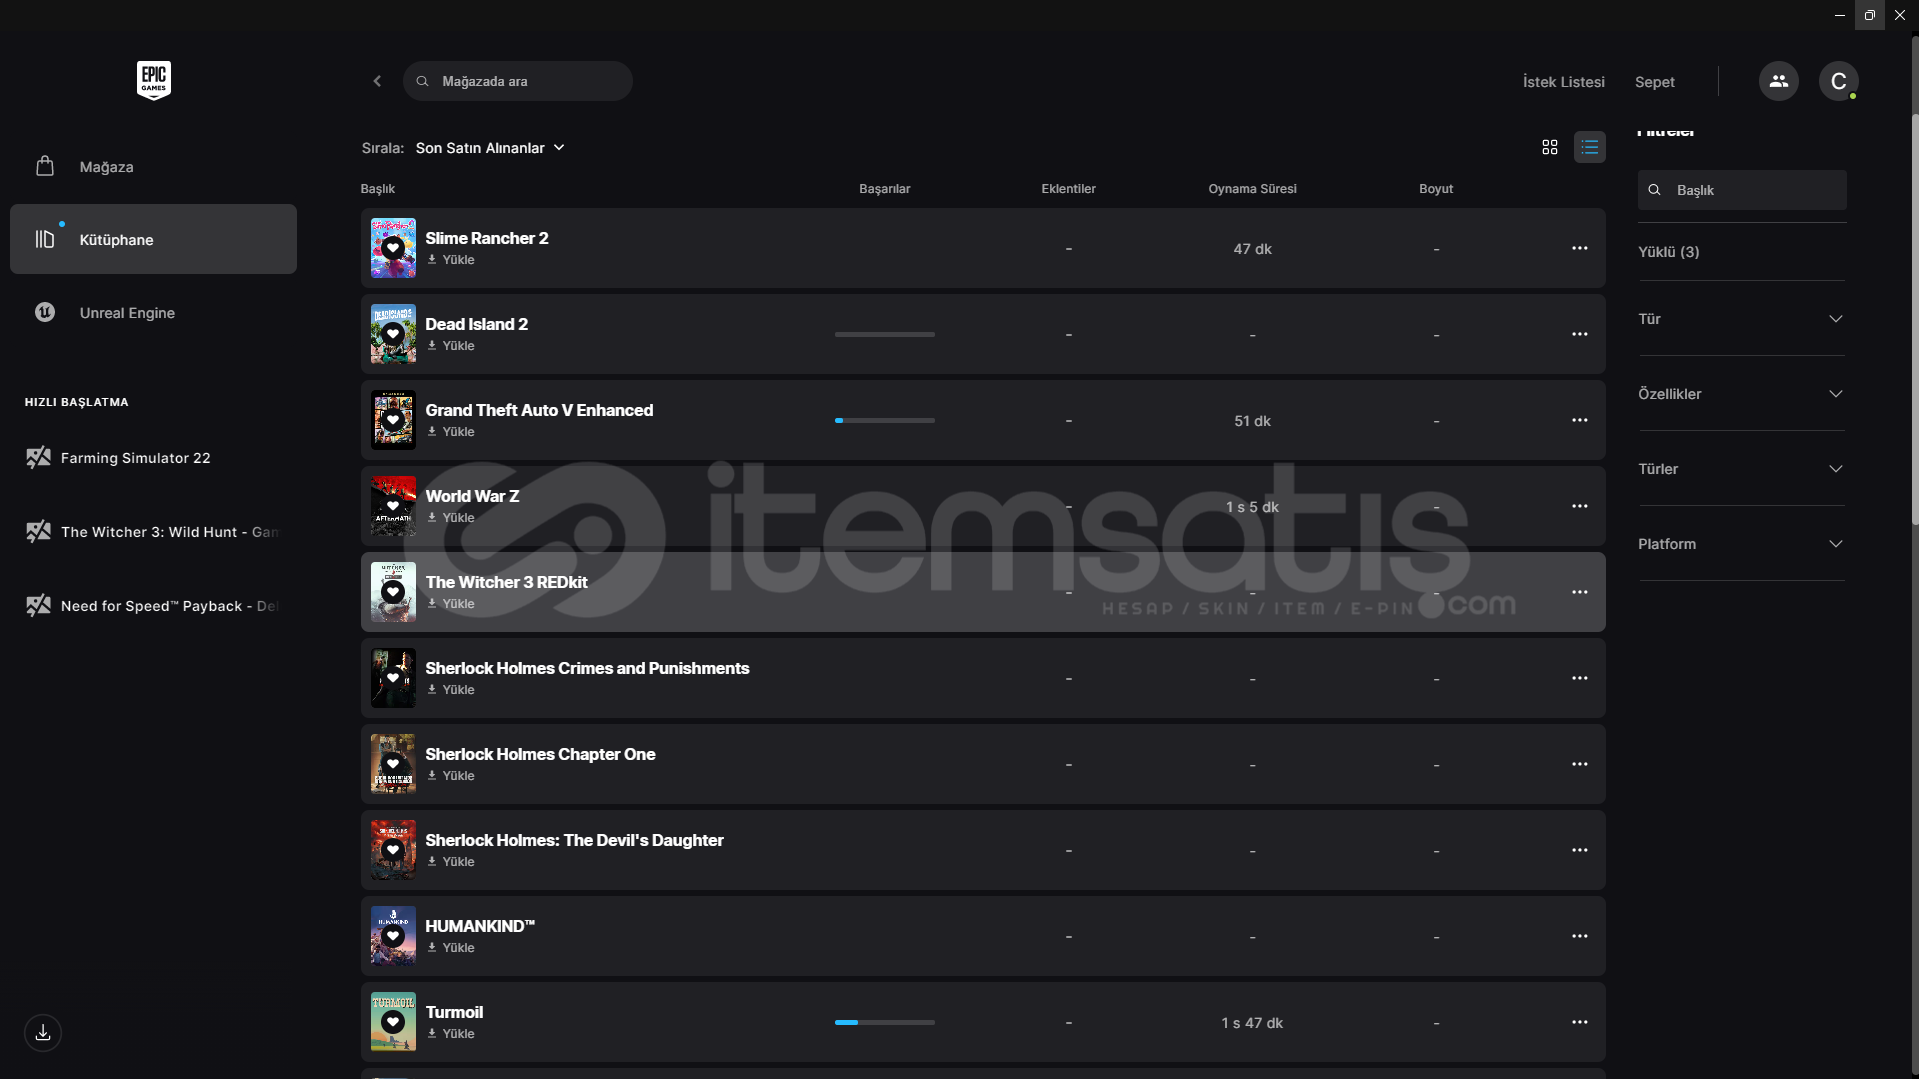This screenshot has height=1079, width=1919.
Task: Focus the Mağazada ara search field
Action: coord(518,81)
